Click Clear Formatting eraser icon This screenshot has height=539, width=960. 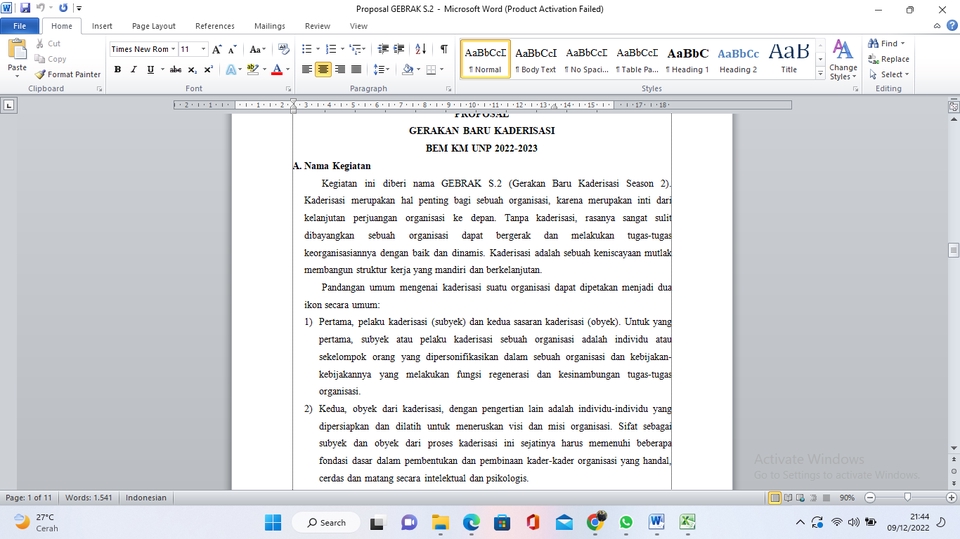point(283,49)
